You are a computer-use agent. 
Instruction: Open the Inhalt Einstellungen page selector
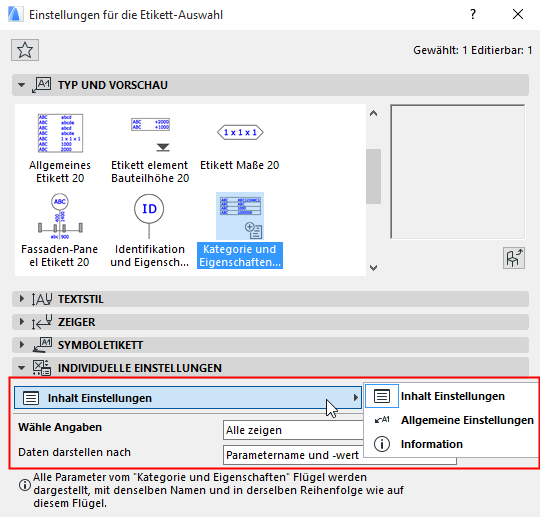pos(188,398)
